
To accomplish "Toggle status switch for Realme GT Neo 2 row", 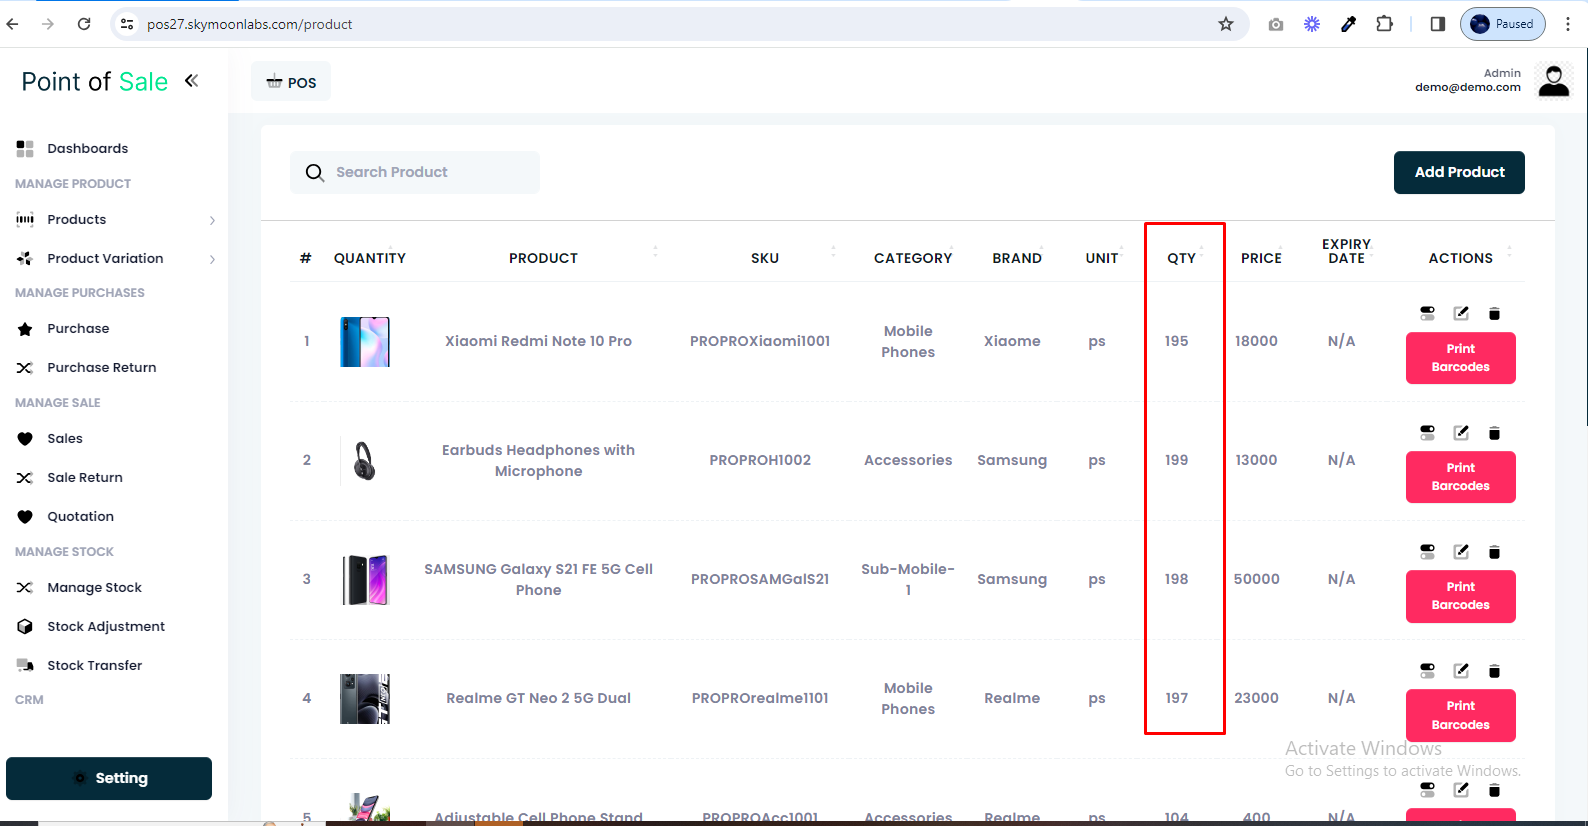I will 1427,670.
